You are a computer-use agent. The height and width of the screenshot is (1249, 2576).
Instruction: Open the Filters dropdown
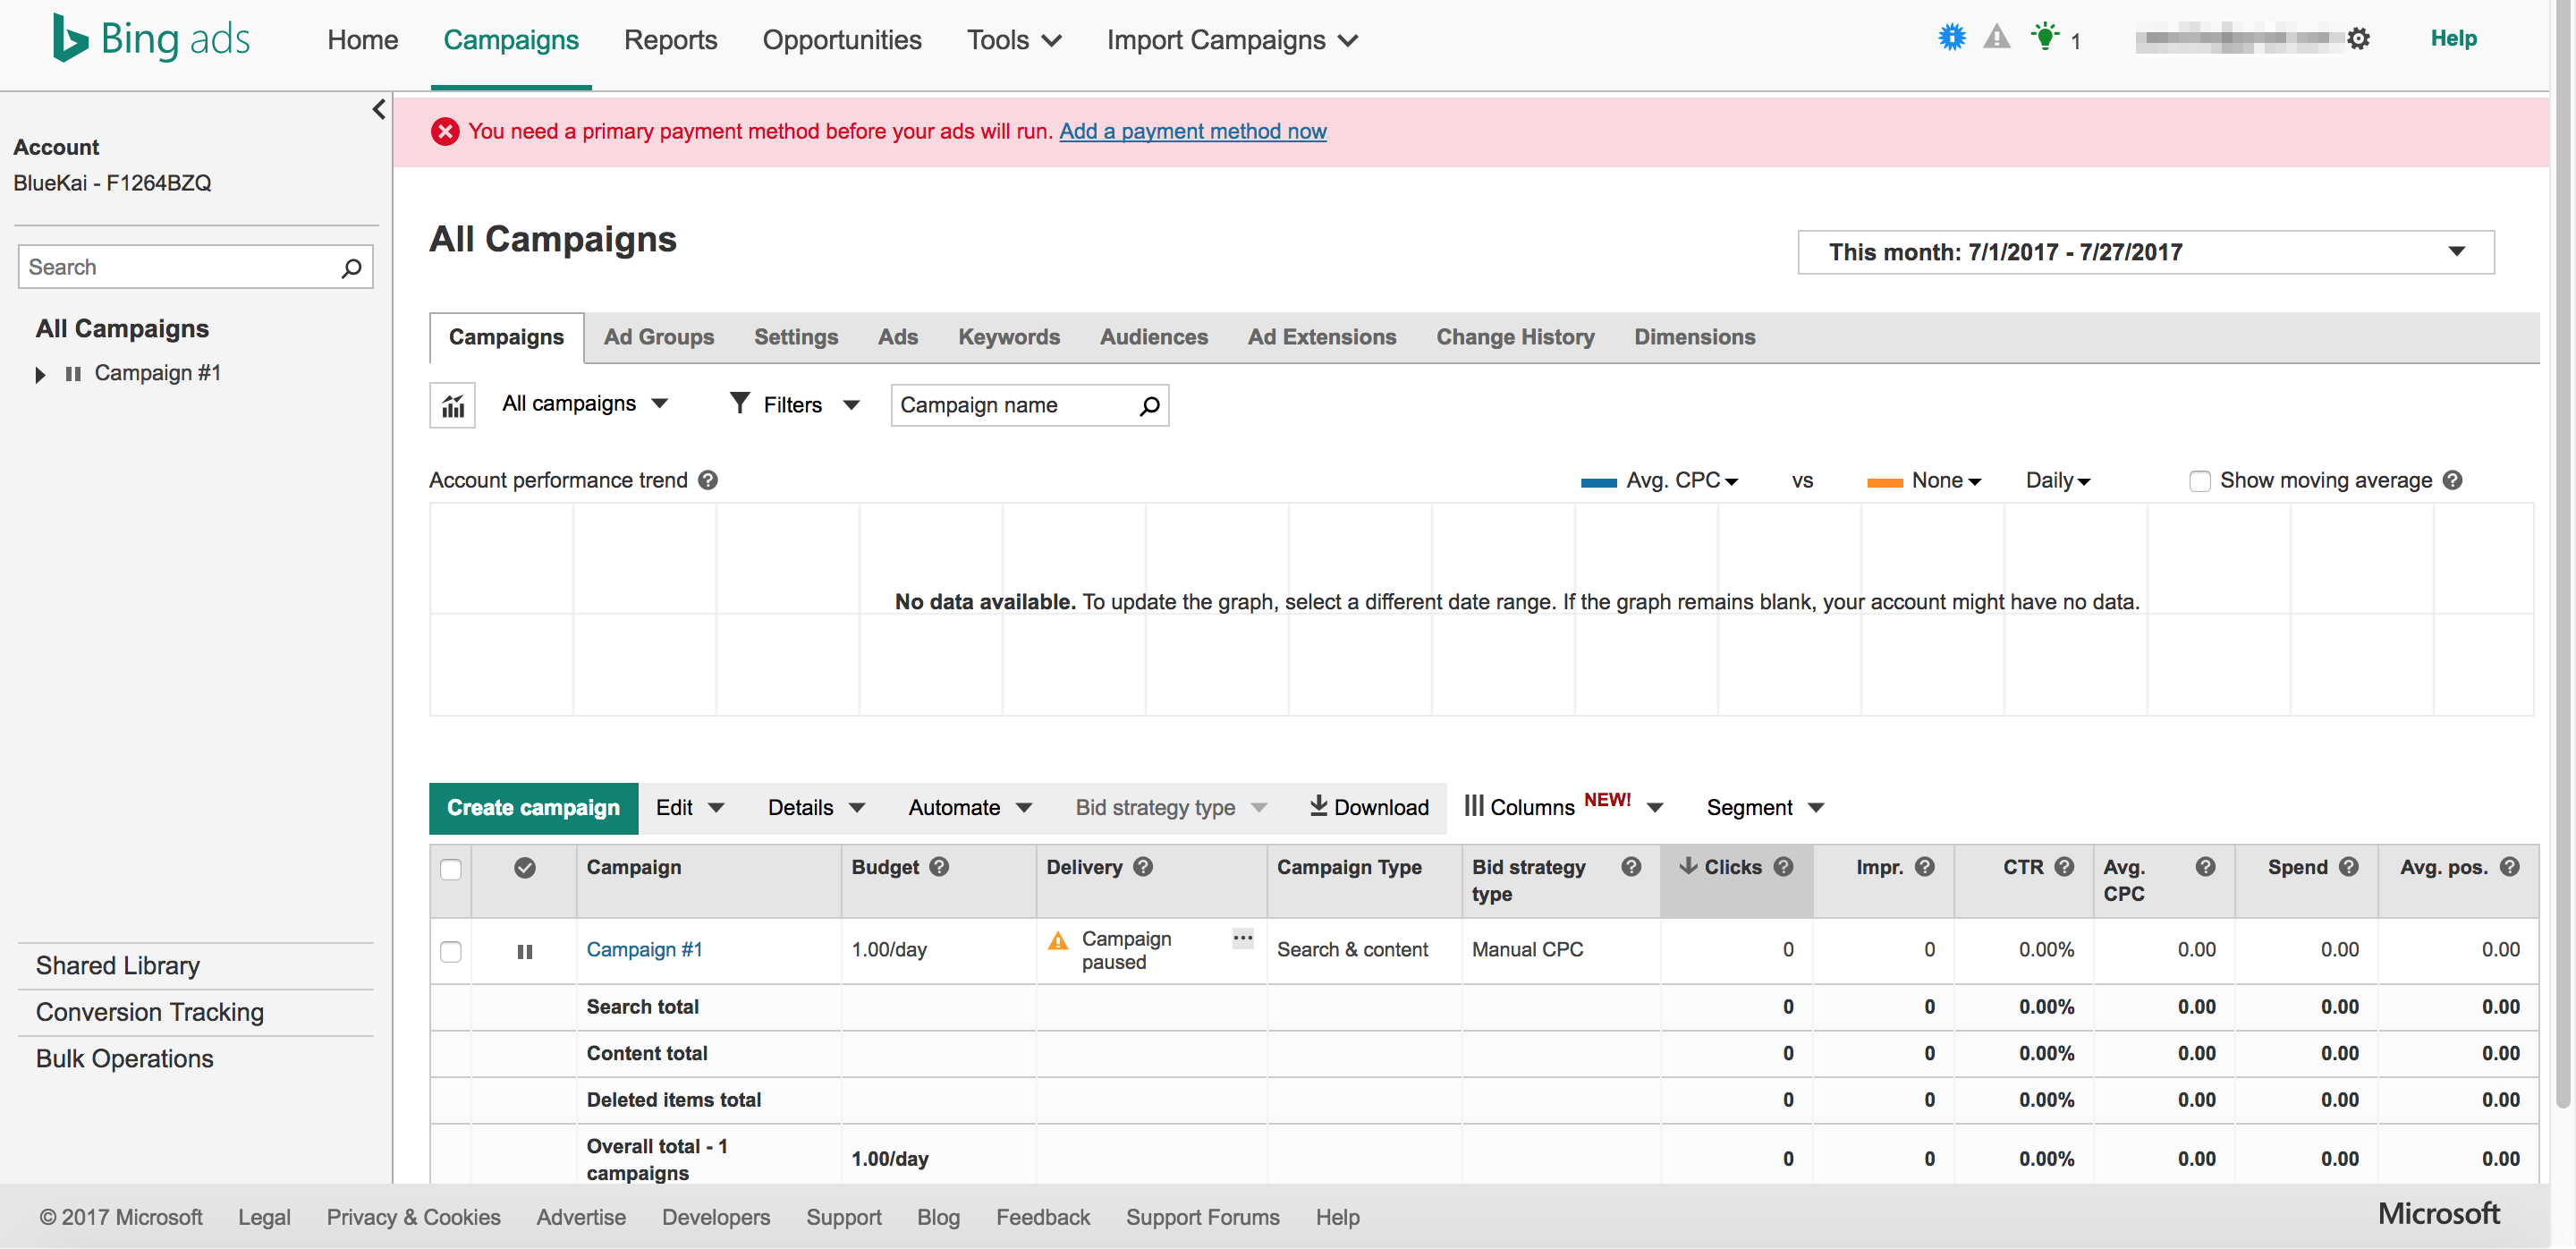point(794,405)
